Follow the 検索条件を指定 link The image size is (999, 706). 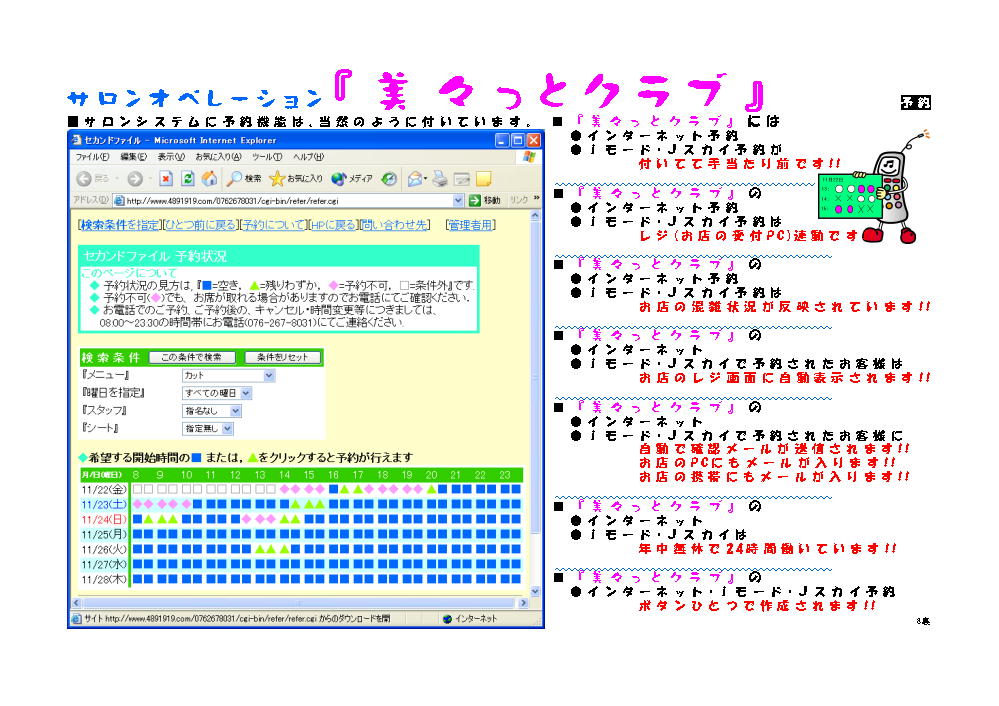point(120,225)
